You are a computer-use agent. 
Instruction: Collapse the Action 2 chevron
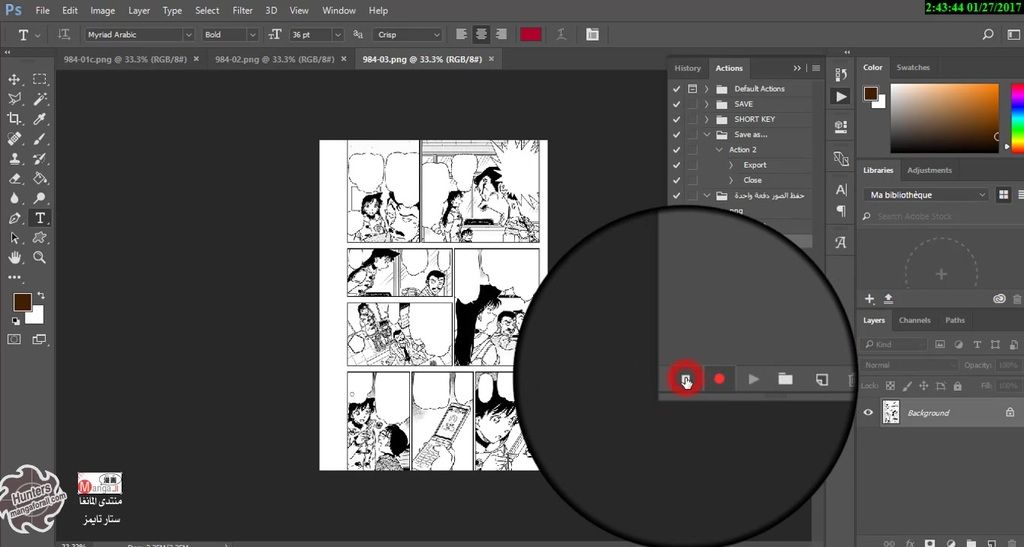tap(719, 149)
